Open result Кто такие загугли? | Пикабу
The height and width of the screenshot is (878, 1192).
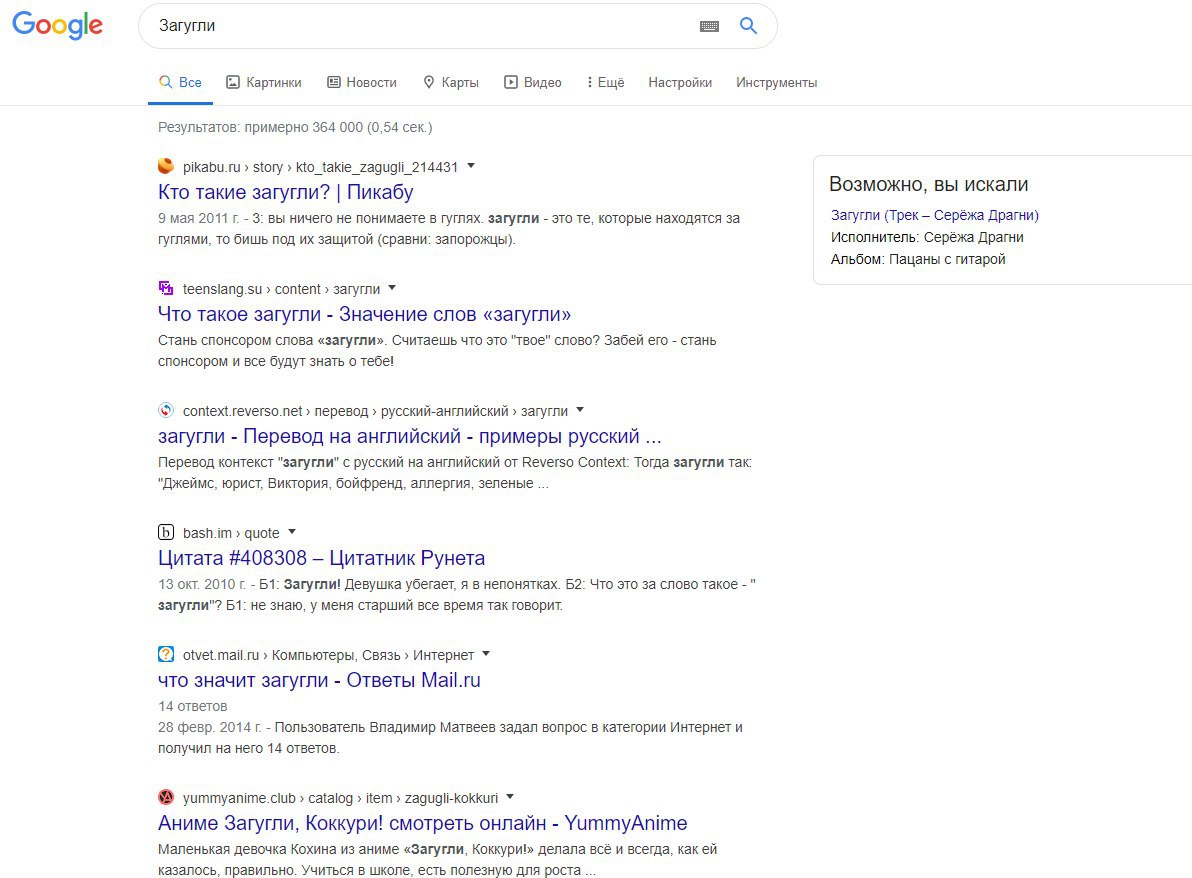pos(286,192)
